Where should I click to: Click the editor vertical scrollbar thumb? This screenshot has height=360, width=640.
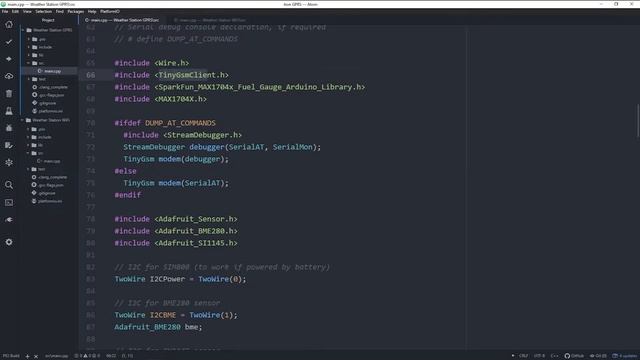638,121
